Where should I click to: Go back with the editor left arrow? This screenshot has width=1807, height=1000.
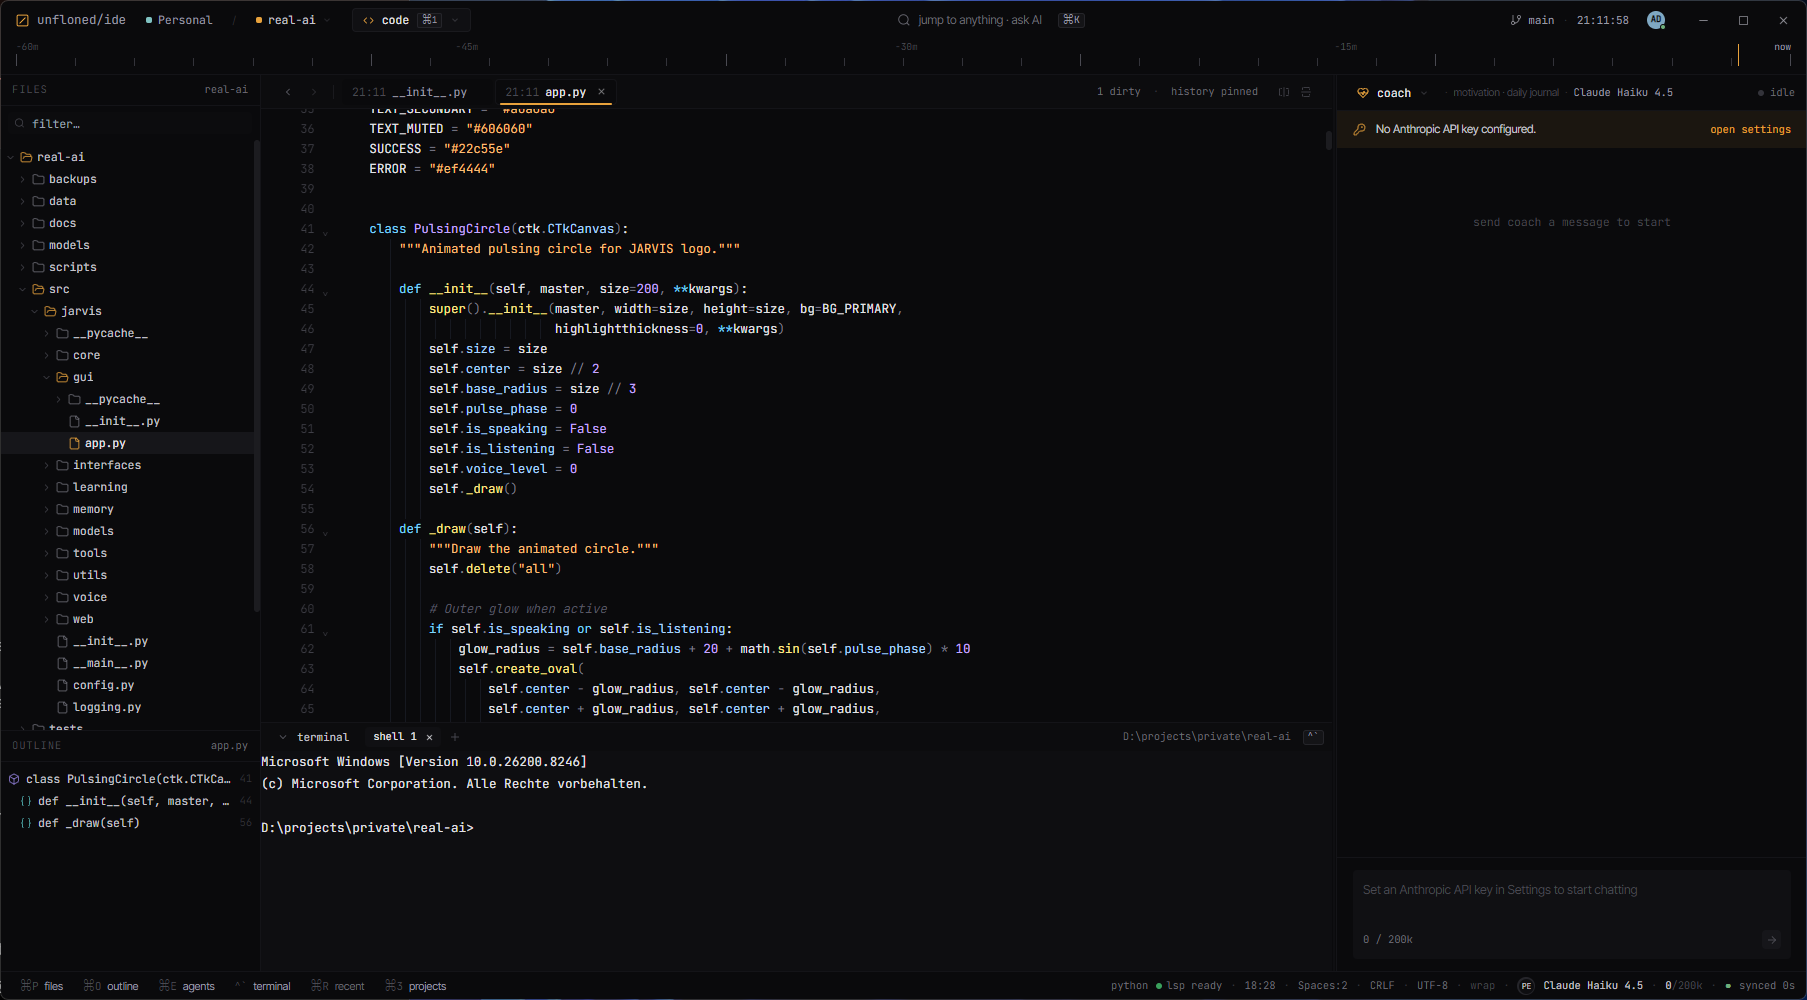[288, 92]
